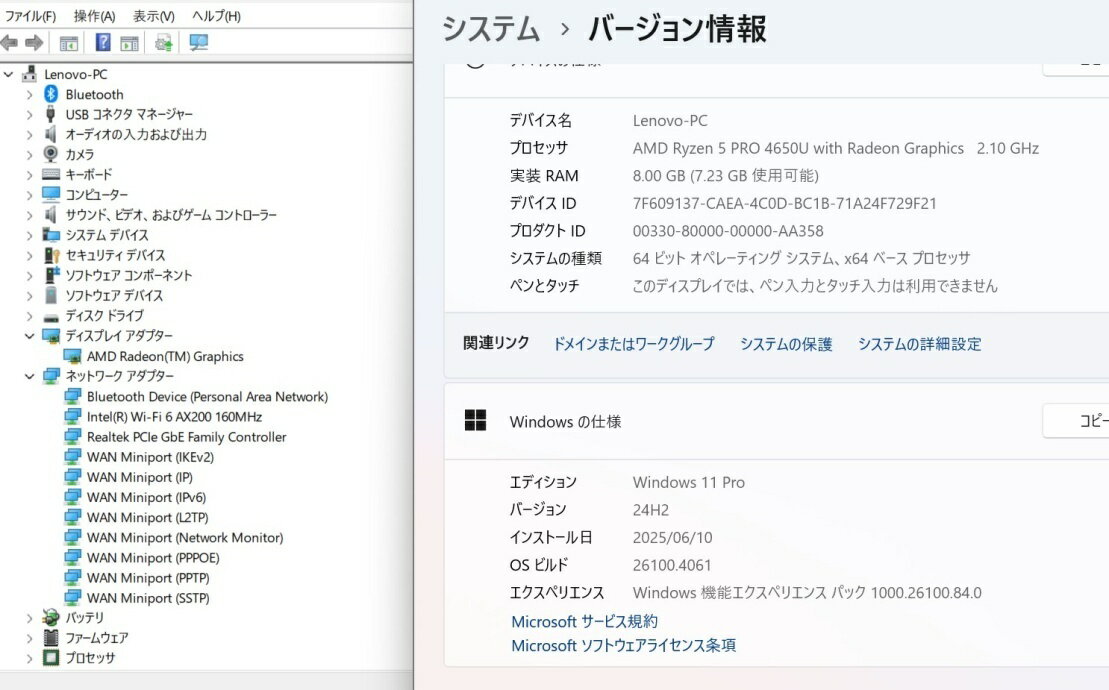Expand the プロセッサ category

click(29, 658)
